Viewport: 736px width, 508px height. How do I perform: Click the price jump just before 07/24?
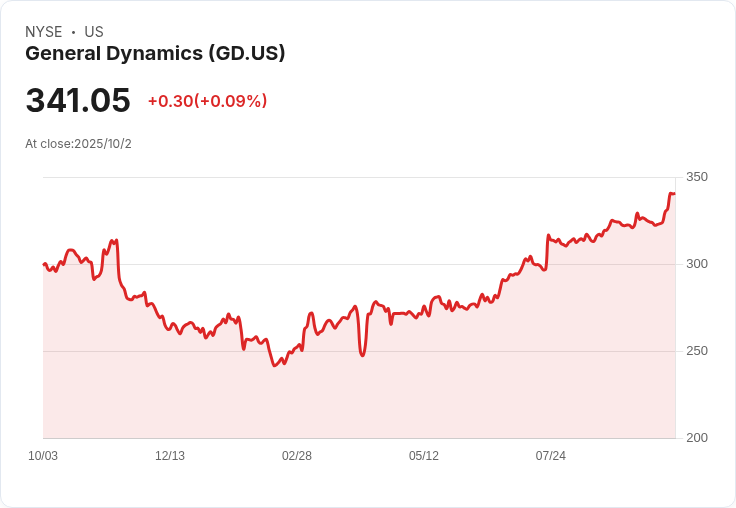click(x=548, y=237)
